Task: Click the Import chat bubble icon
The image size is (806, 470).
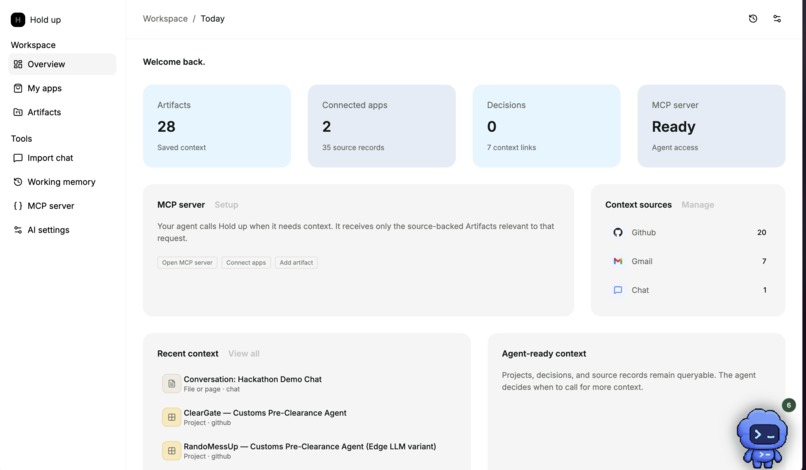Action: tap(18, 158)
